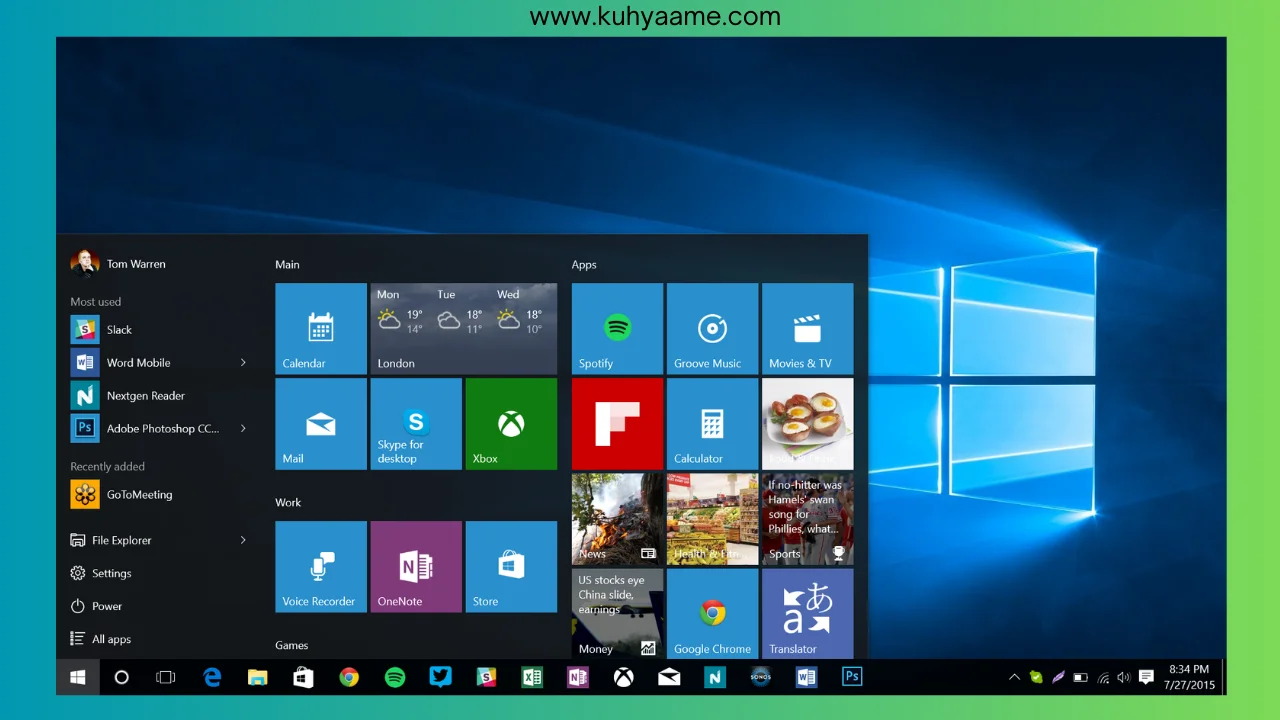Viewport: 1280px width, 720px height.
Task: Open Task View from the taskbar
Action: 166,677
